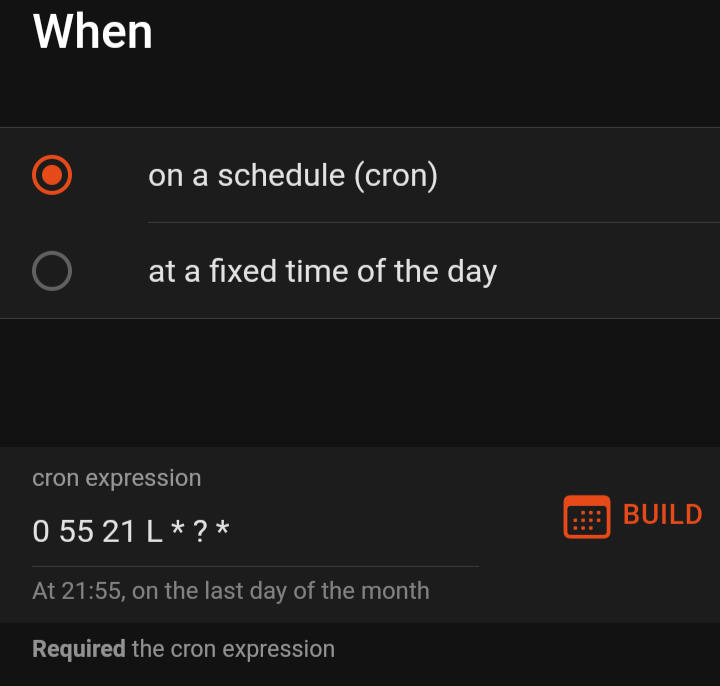Place cursor on "55" in cron expression
720x686 pixels.
[x=76, y=531]
